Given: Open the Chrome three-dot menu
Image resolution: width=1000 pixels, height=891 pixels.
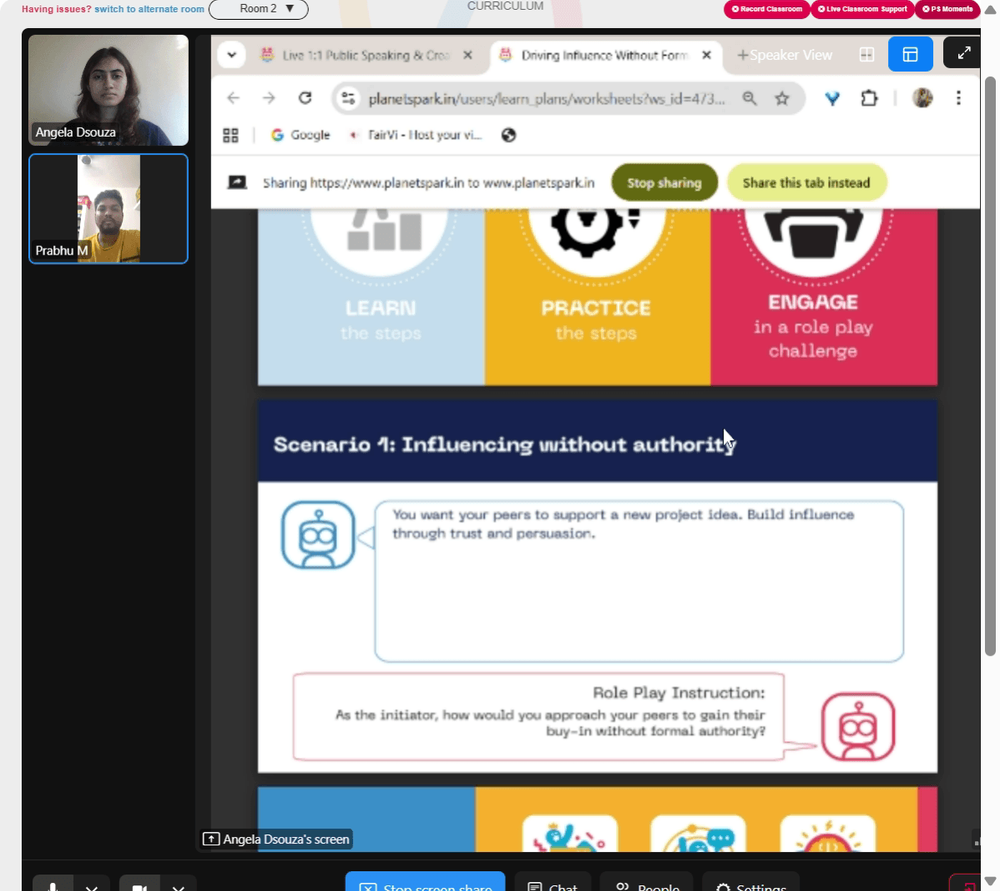Looking at the screenshot, I should click(958, 98).
